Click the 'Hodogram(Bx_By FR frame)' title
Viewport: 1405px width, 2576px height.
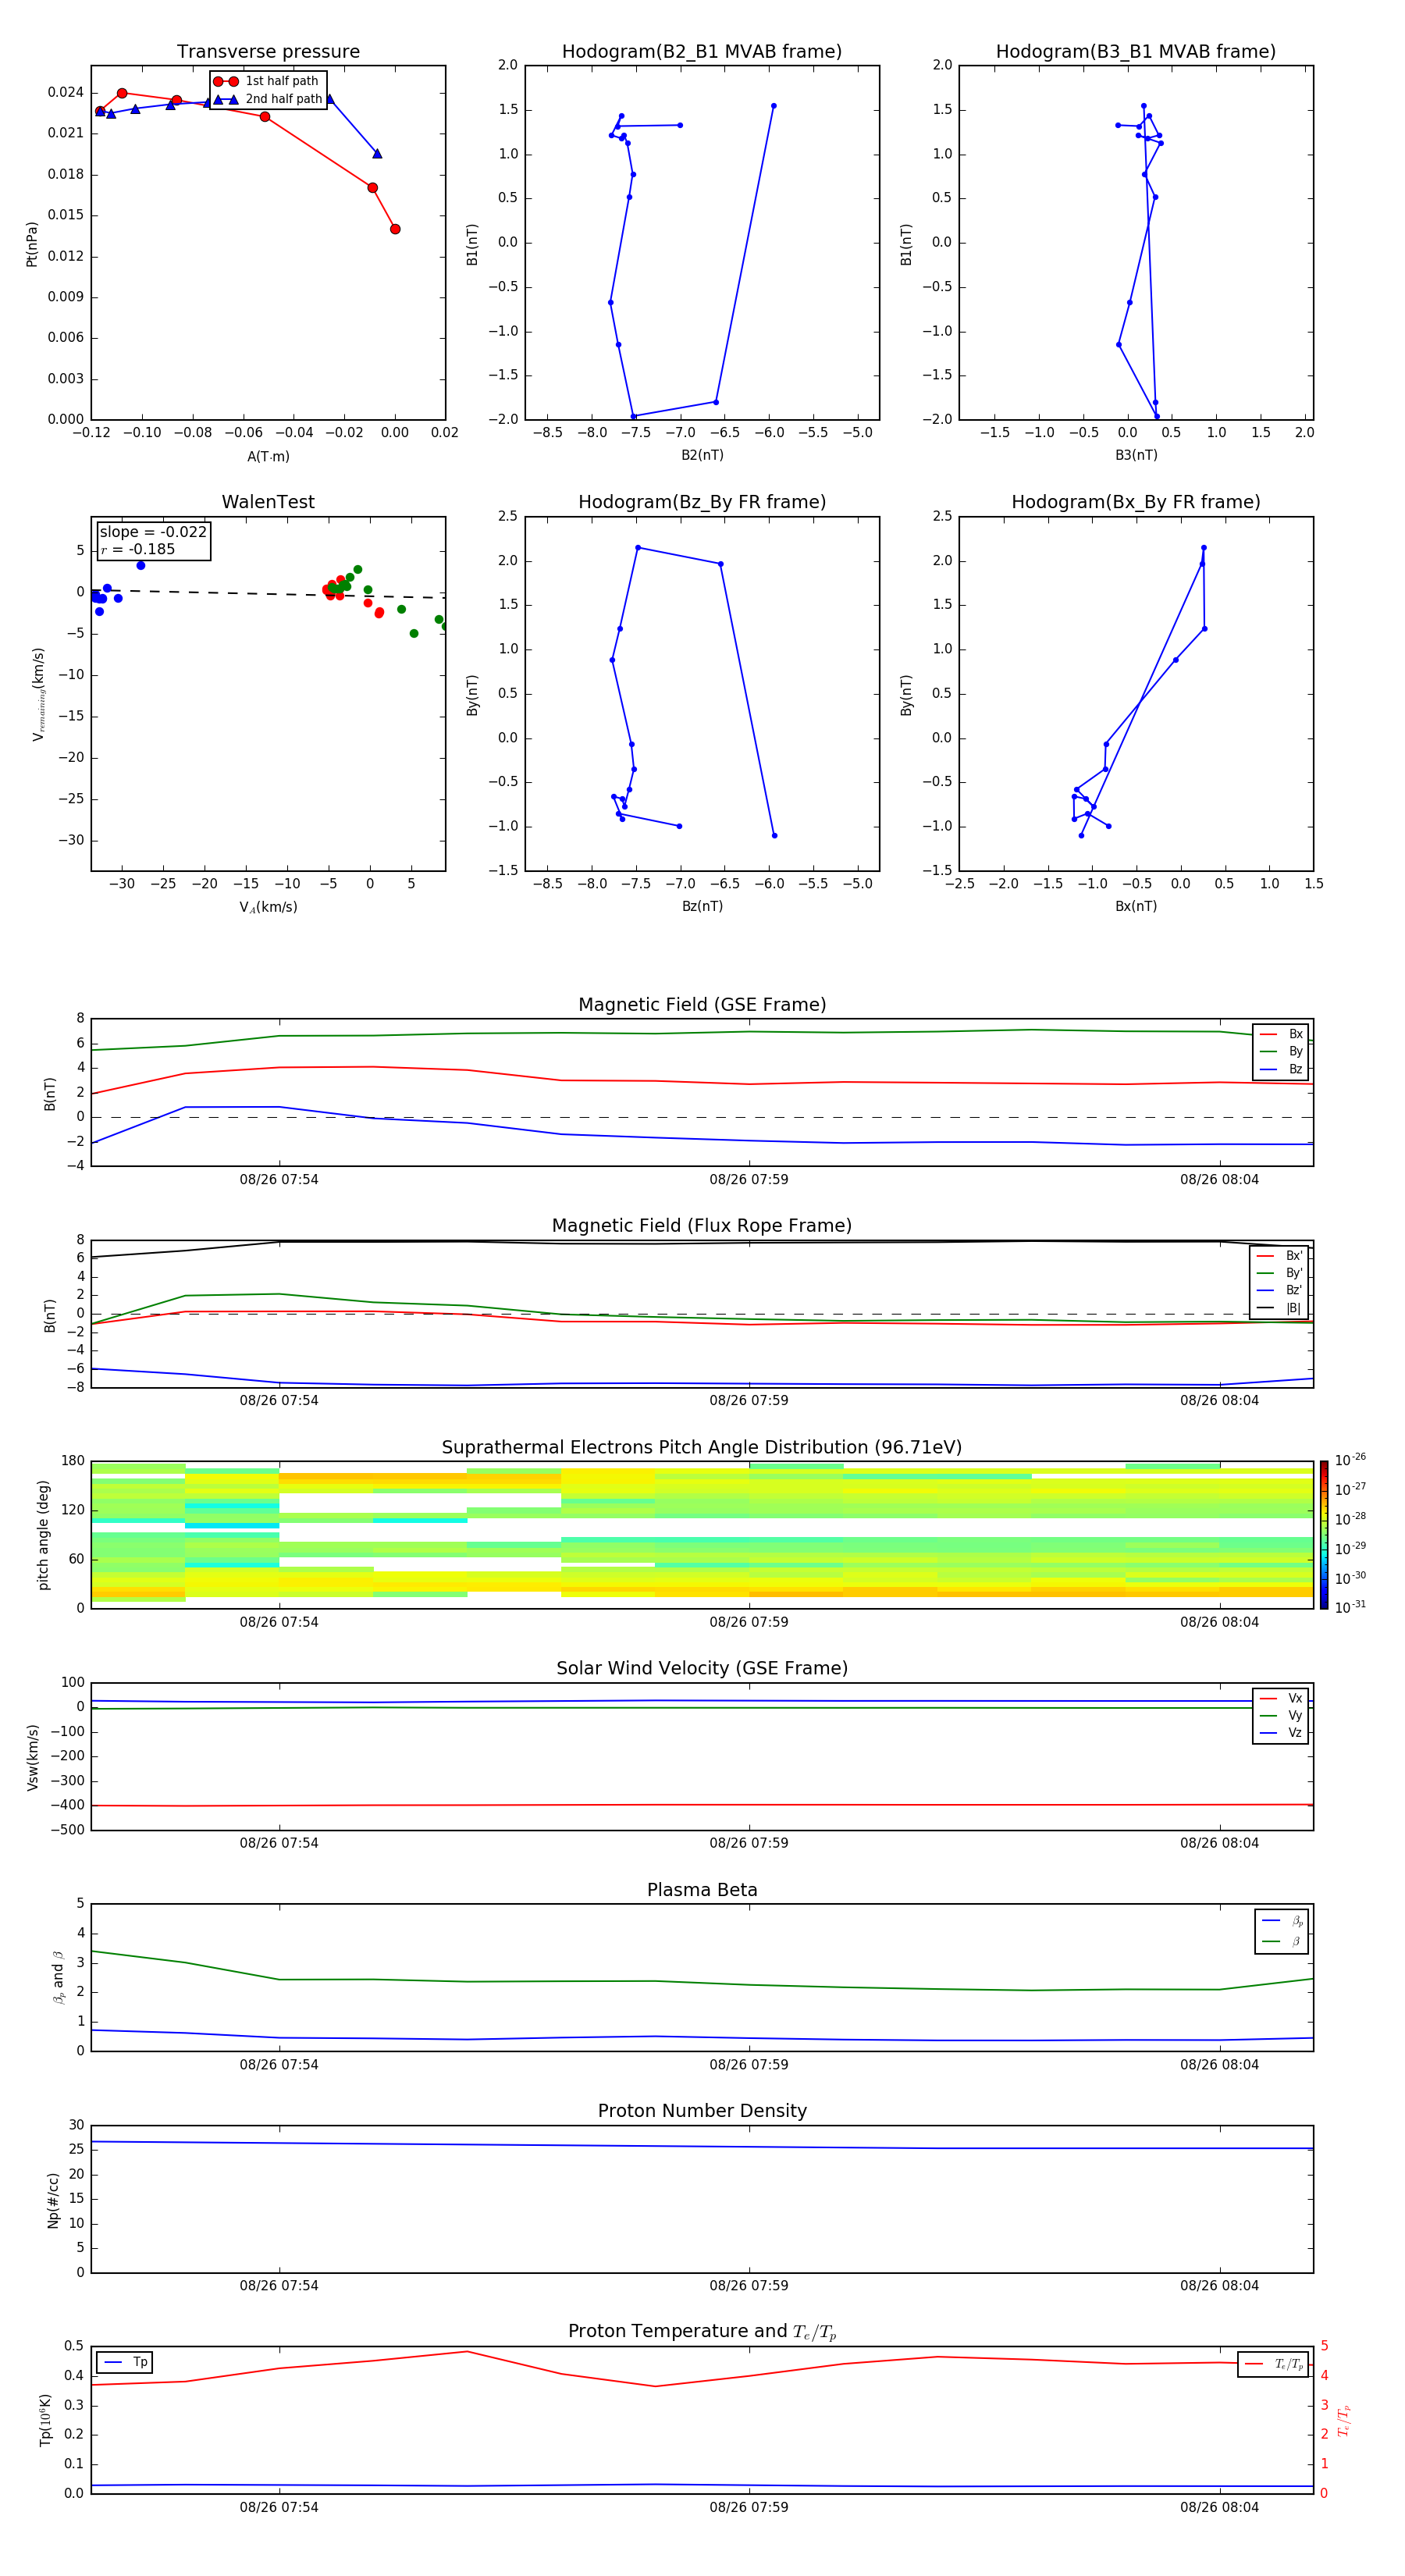pyautogui.click(x=1136, y=502)
